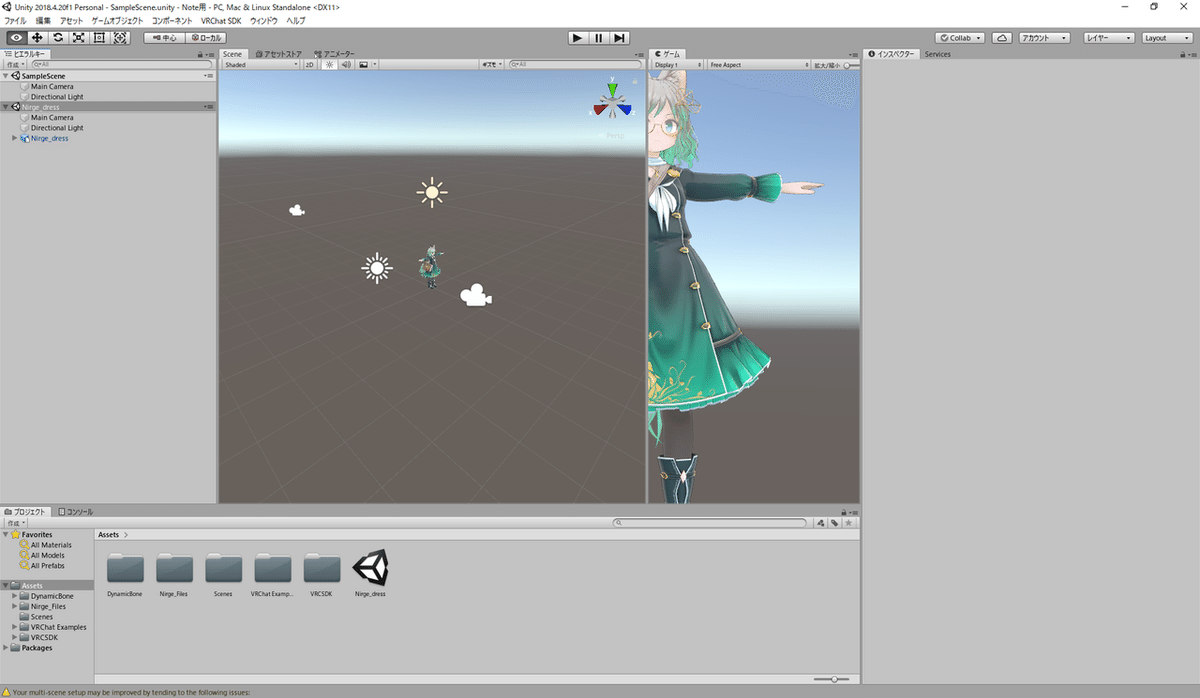
Task: Select the Scale tool
Action: click(x=79, y=38)
